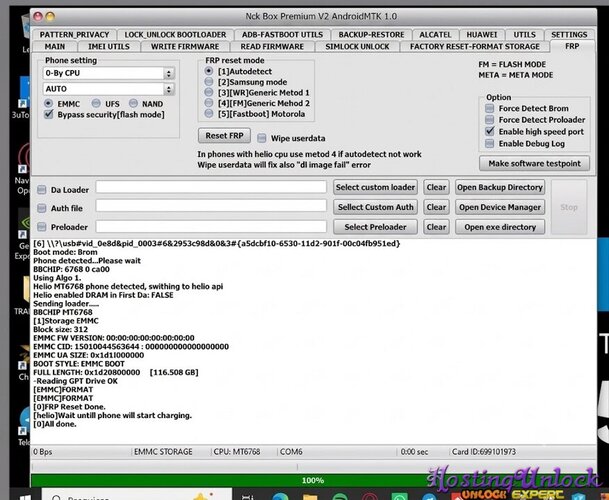609x500 pixels.
Task: Open Device Manager
Action: tap(500, 207)
